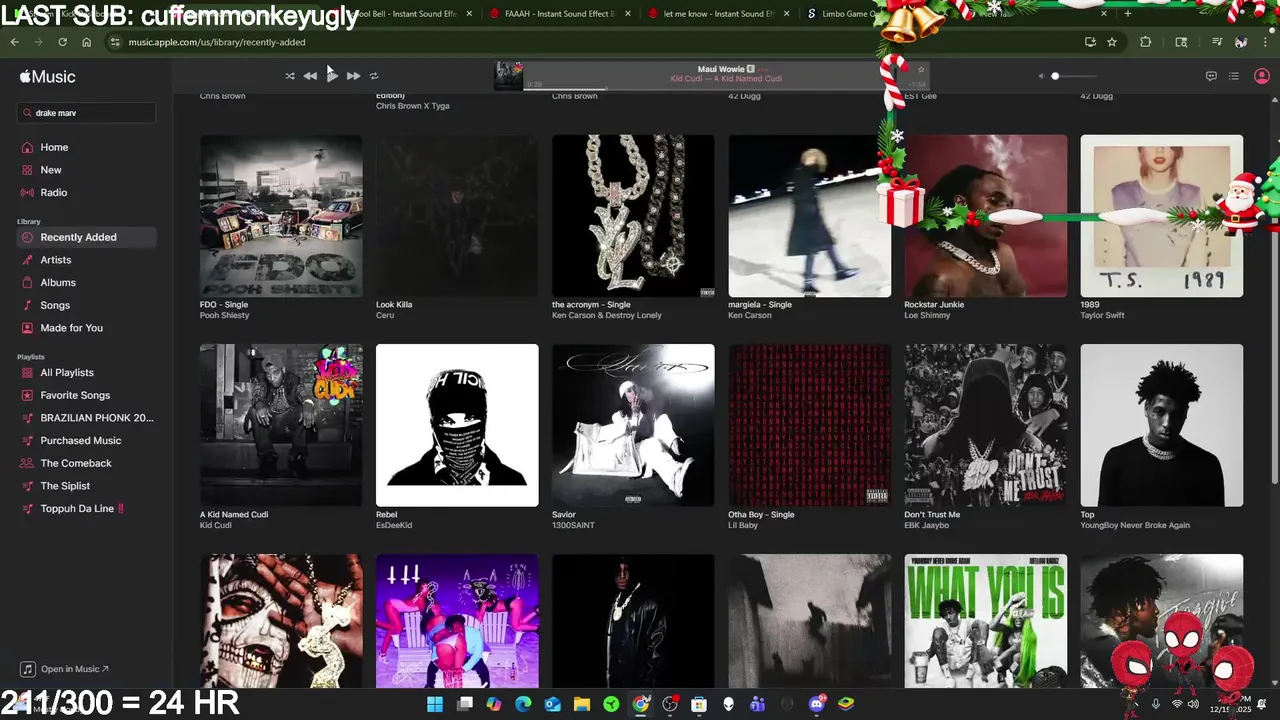Viewport: 1280px width, 720px height.
Task: Open the margiela - Single album cover
Action: click(809, 216)
